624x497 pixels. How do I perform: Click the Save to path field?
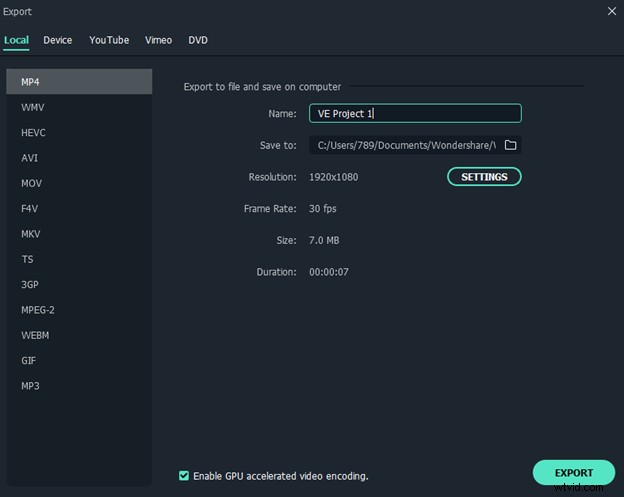point(404,145)
